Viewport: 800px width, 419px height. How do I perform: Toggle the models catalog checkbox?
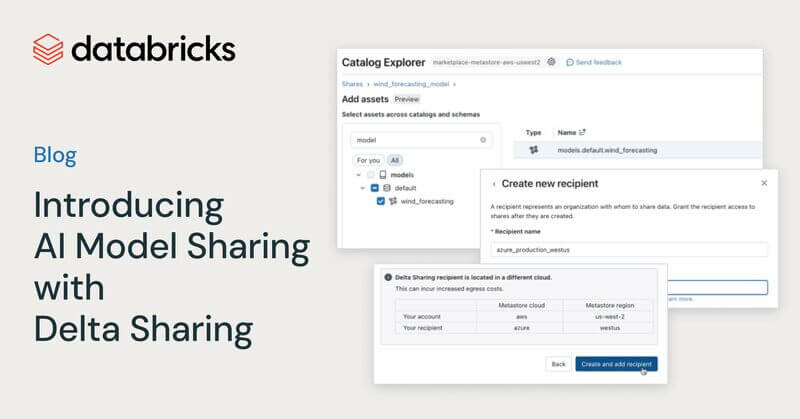(x=371, y=175)
